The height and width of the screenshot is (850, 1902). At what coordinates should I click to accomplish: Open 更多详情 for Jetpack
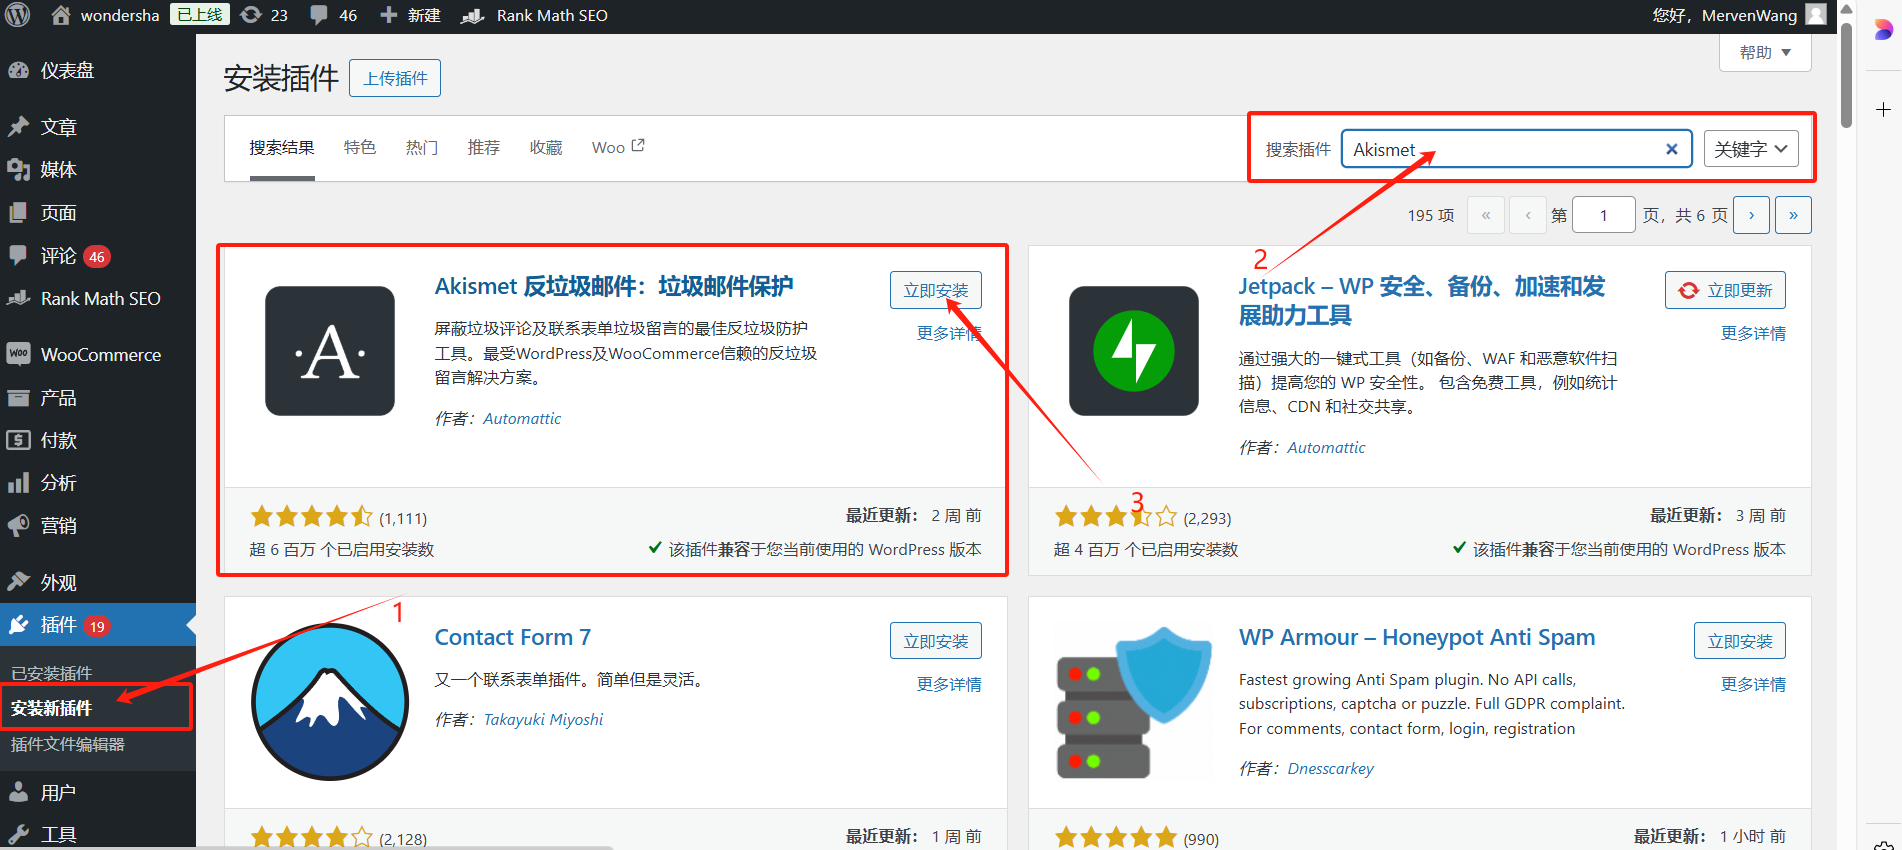click(1753, 333)
